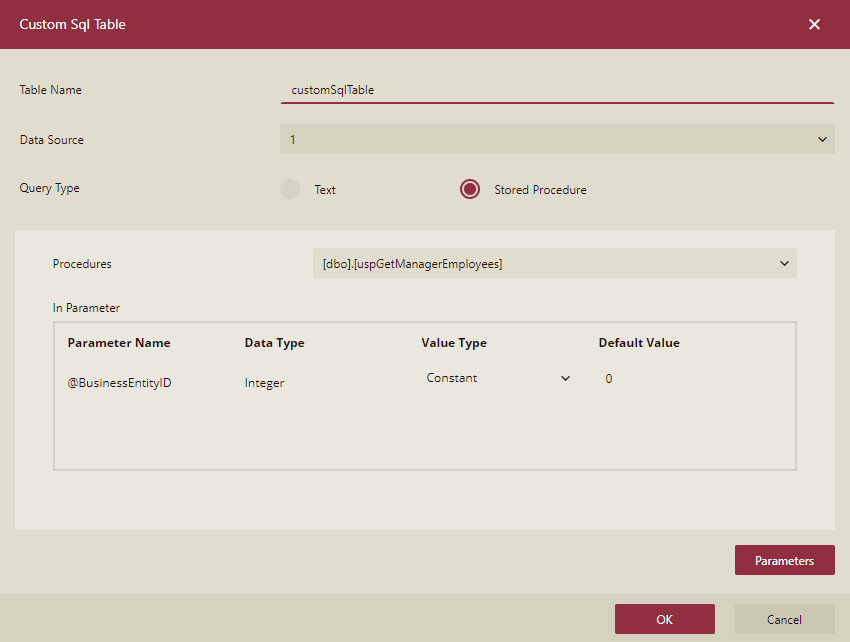This screenshot has height=642, width=850.
Task: Open the Constant value type dropdown
Action: tap(497, 378)
